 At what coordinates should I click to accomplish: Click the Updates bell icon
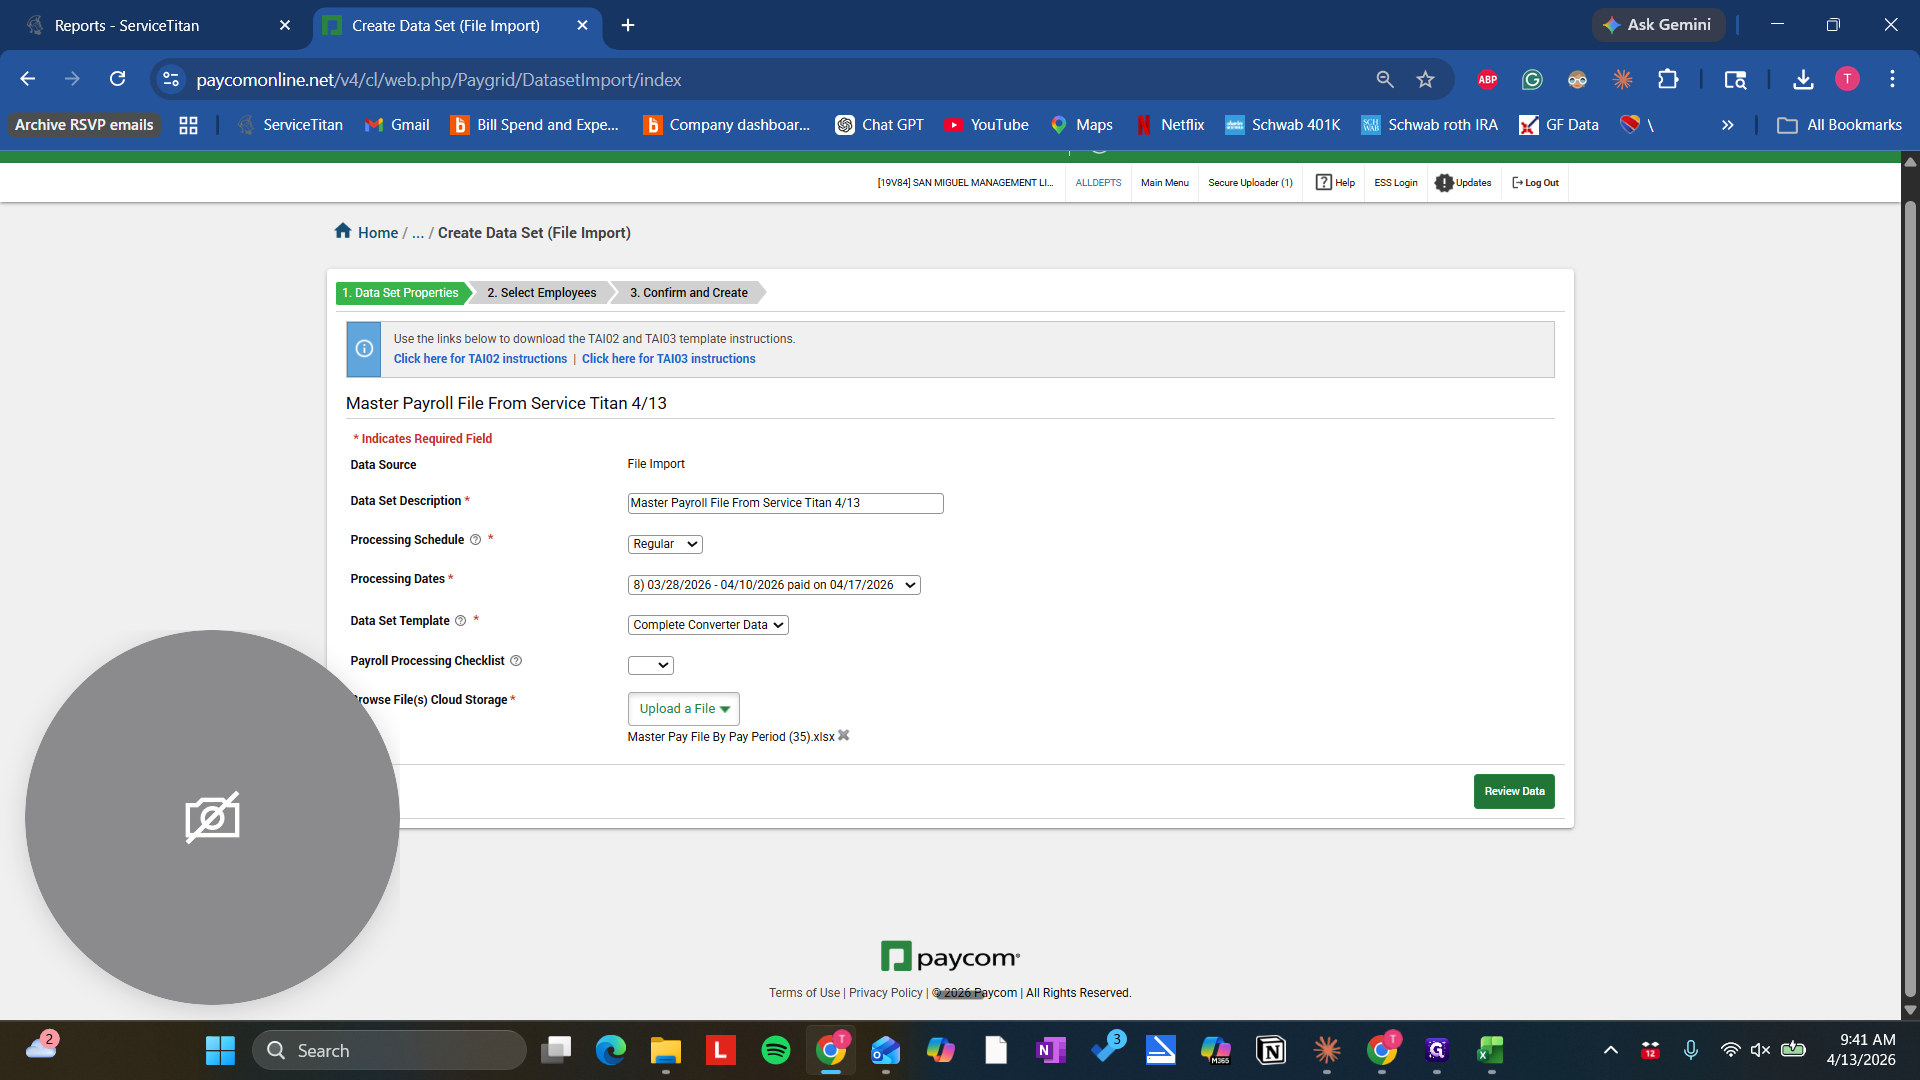point(1444,182)
